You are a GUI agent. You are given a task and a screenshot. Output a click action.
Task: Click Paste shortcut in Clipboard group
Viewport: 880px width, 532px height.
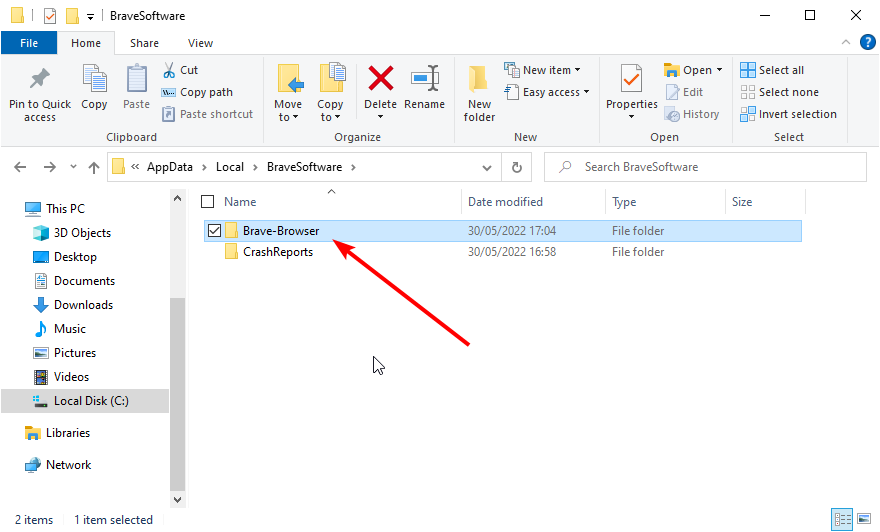(208, 114)
